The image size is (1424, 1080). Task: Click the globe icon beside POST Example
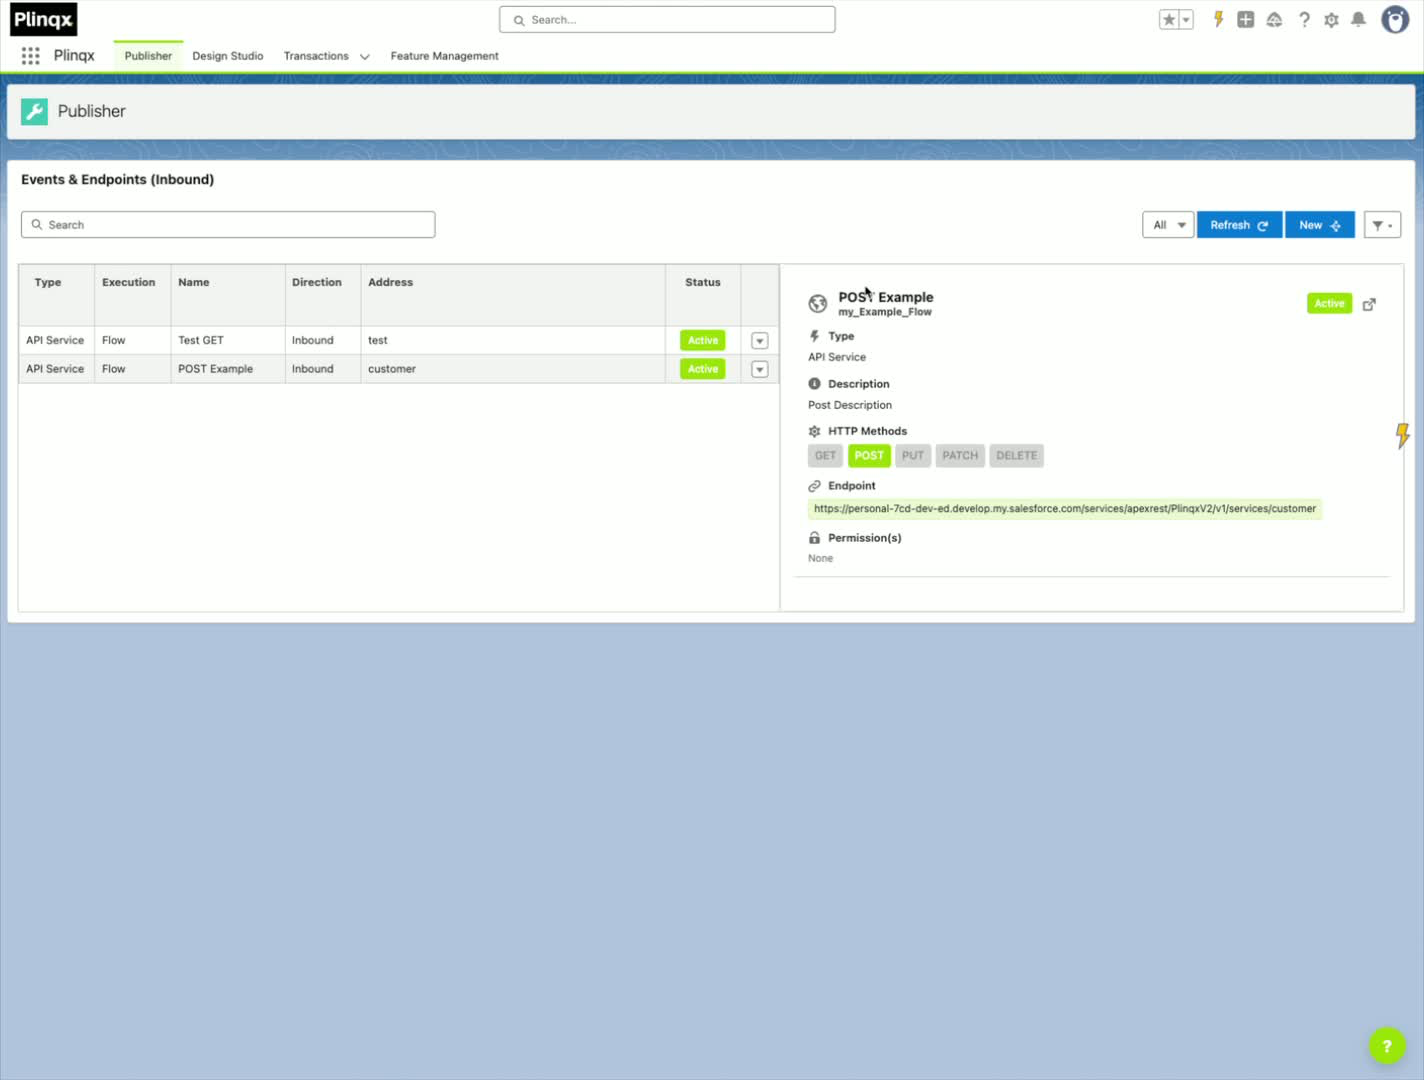(x=818, y=303)
